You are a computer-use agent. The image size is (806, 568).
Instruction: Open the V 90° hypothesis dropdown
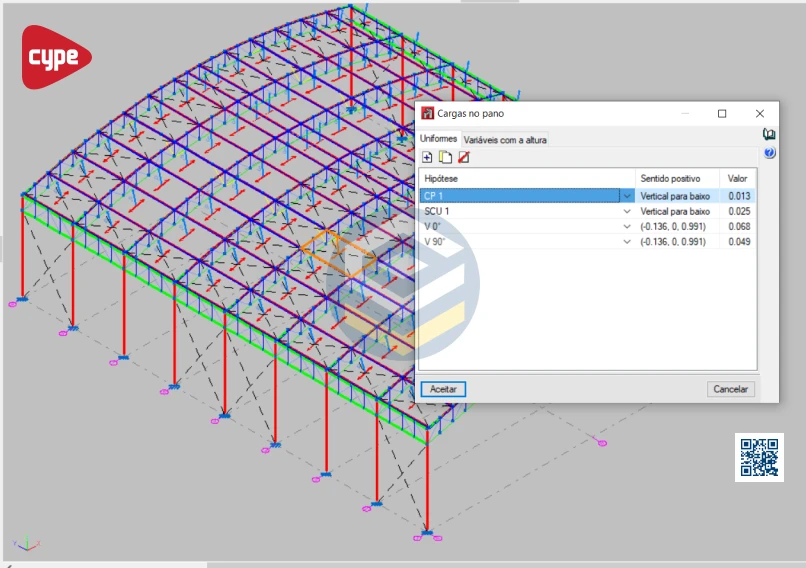(x=627, y=242)
